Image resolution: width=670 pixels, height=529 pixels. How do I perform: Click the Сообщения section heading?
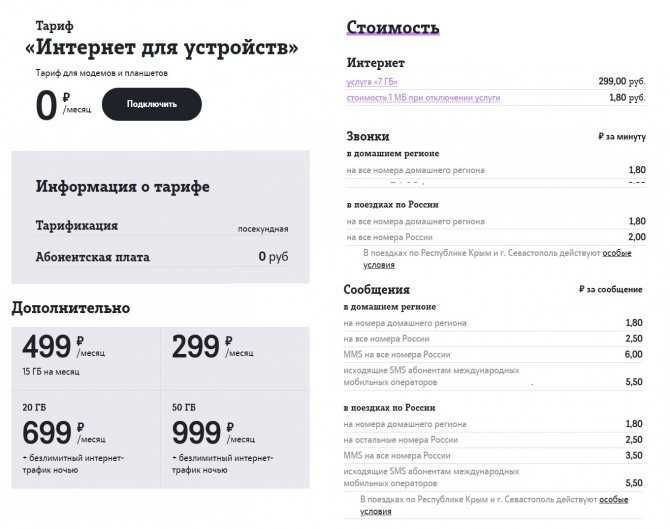coord(376,289)
